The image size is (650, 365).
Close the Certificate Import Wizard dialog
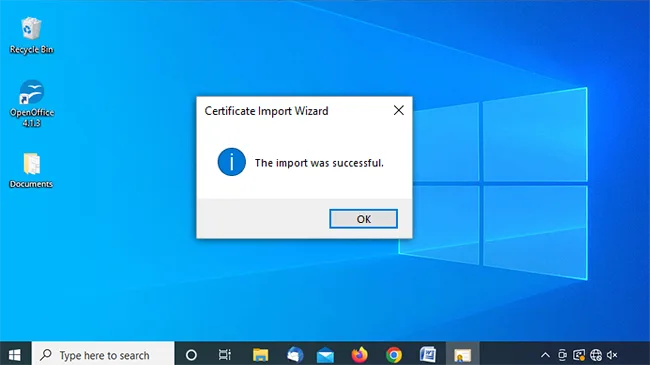pyautogui.click(x=399, y=110)
